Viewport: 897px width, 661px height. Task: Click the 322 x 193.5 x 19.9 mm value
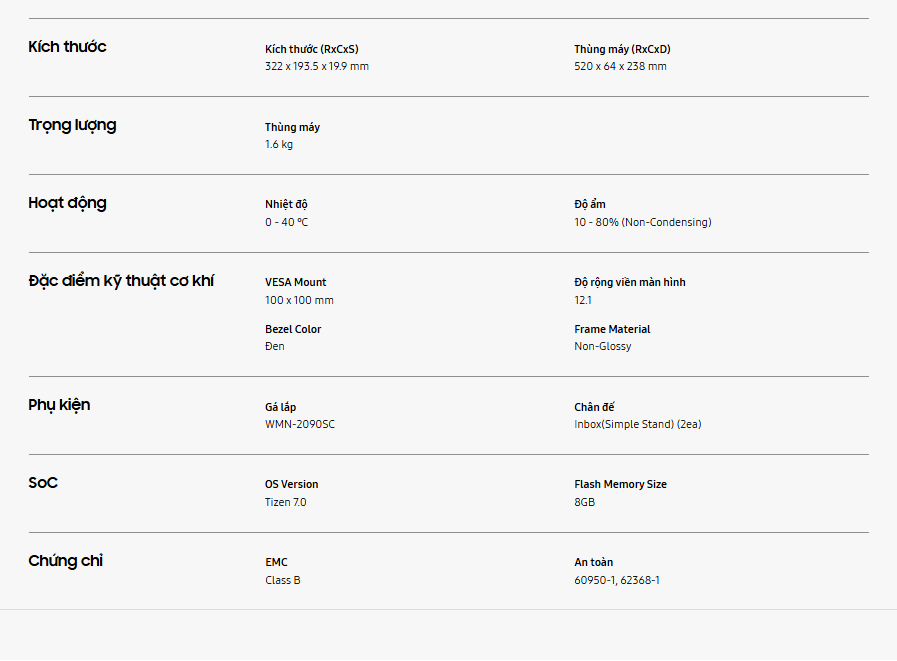point(317,66)
